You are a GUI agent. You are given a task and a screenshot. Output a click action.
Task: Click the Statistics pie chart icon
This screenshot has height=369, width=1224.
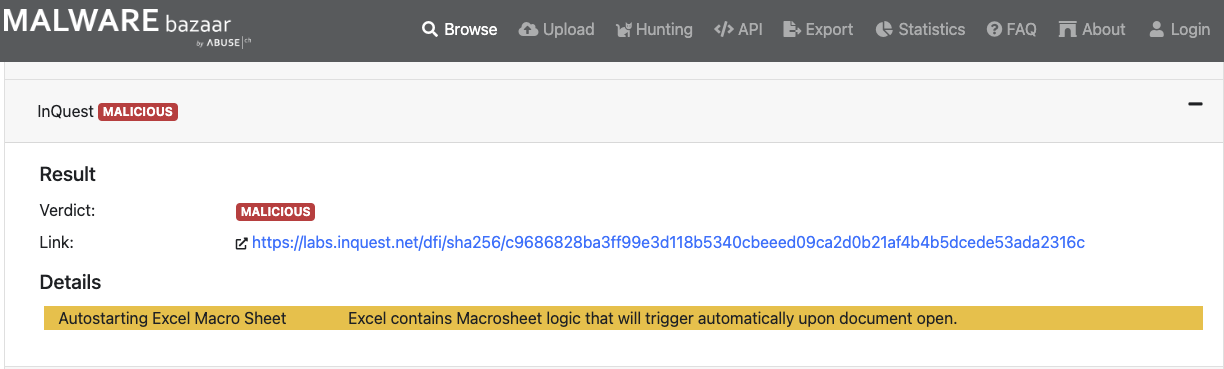coord(884,30)
